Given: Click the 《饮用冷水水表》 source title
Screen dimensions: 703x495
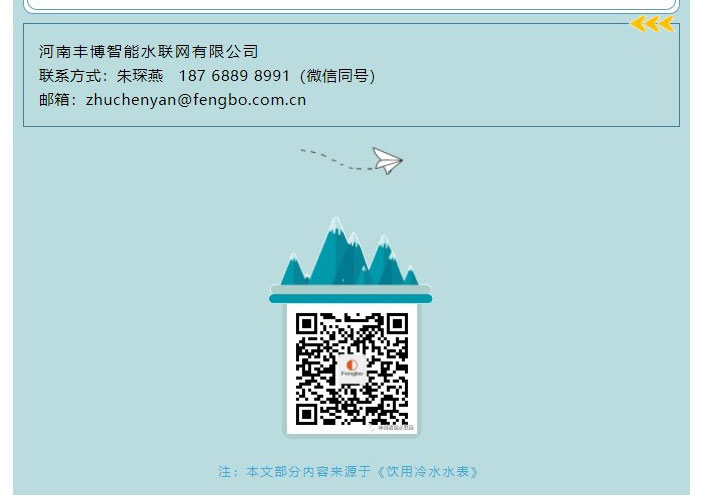Looking at the screenshot, I should pos(428,472).
